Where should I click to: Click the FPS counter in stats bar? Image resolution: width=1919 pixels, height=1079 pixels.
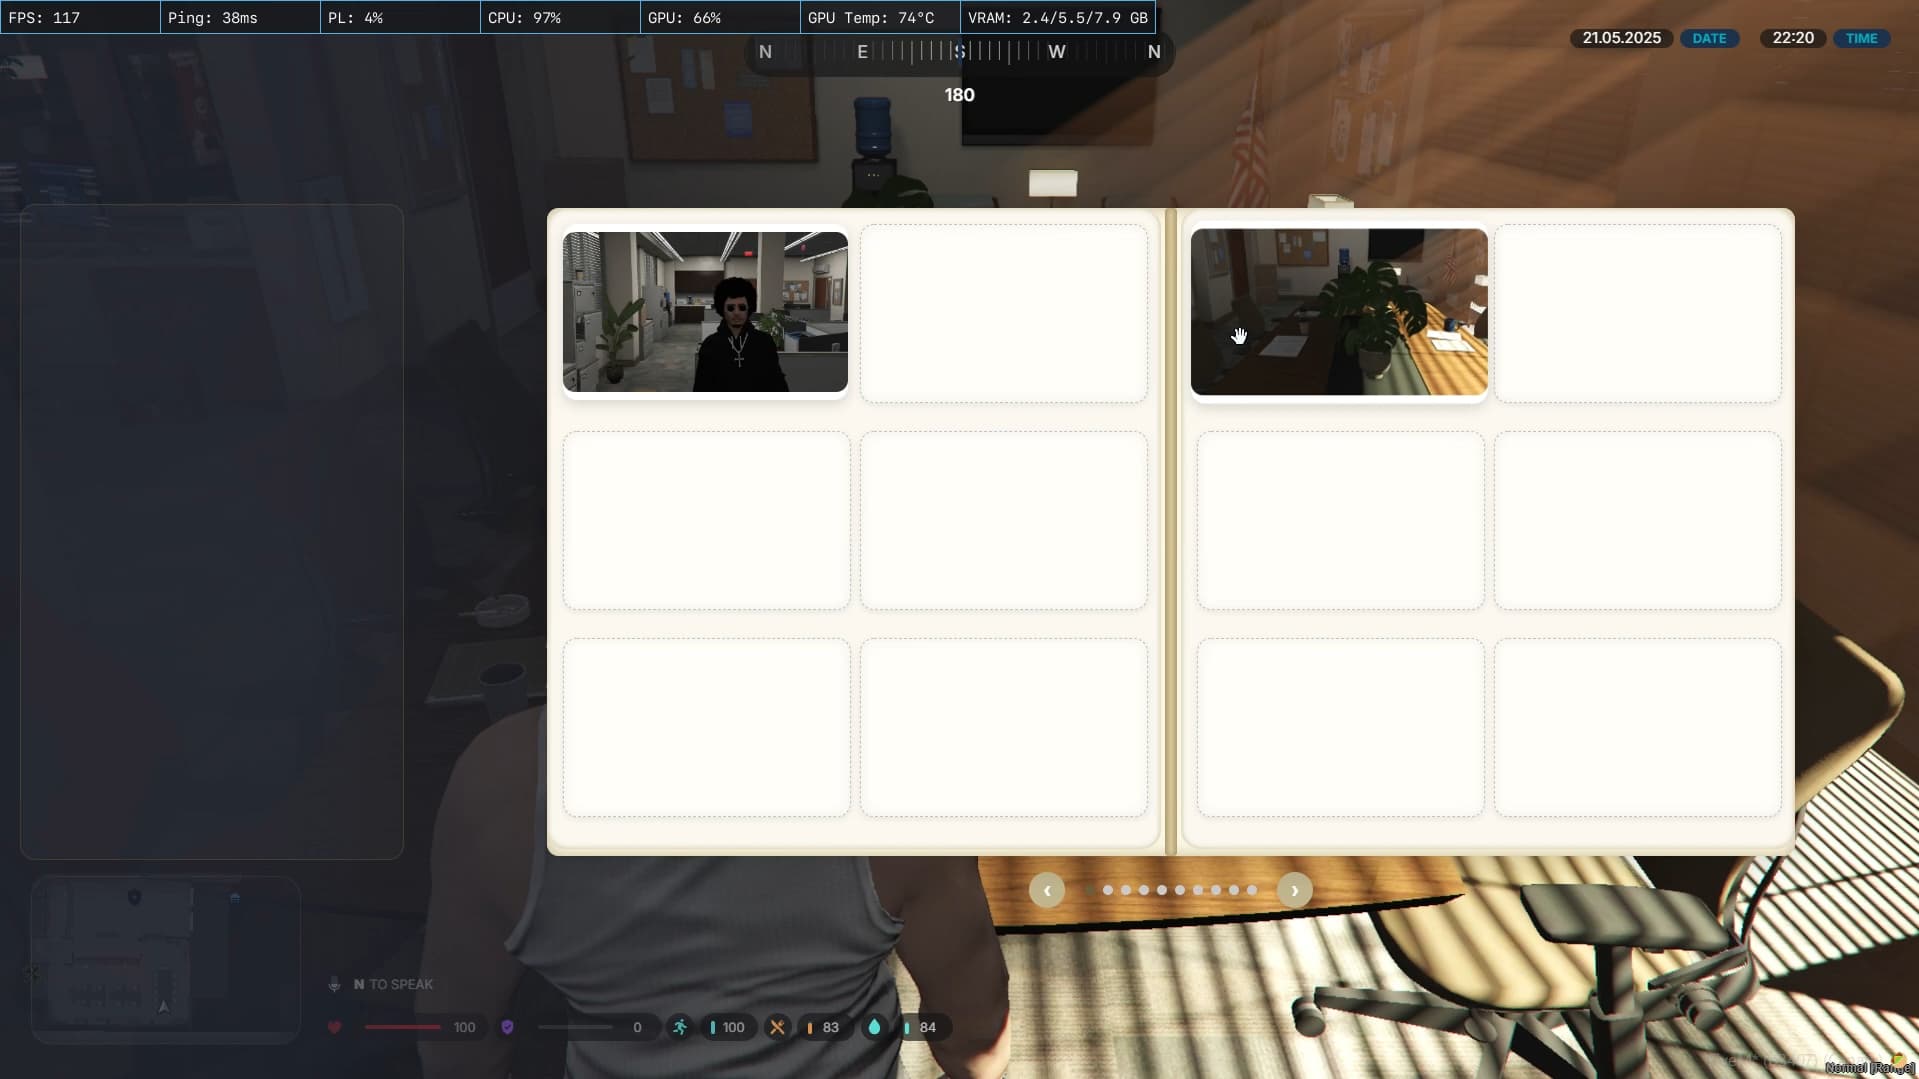pos(80,18)
